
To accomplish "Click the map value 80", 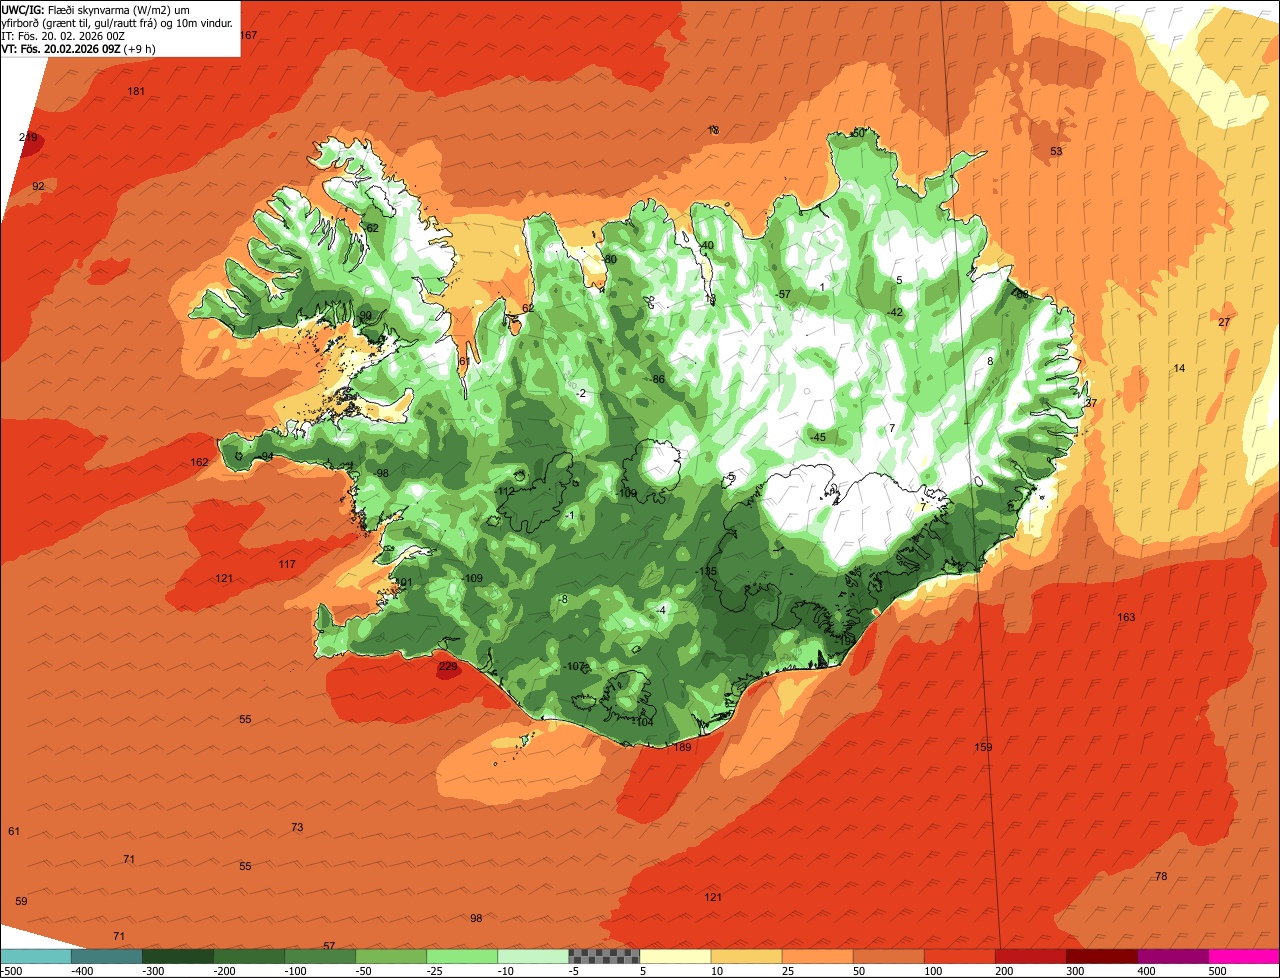I will 610,260.
